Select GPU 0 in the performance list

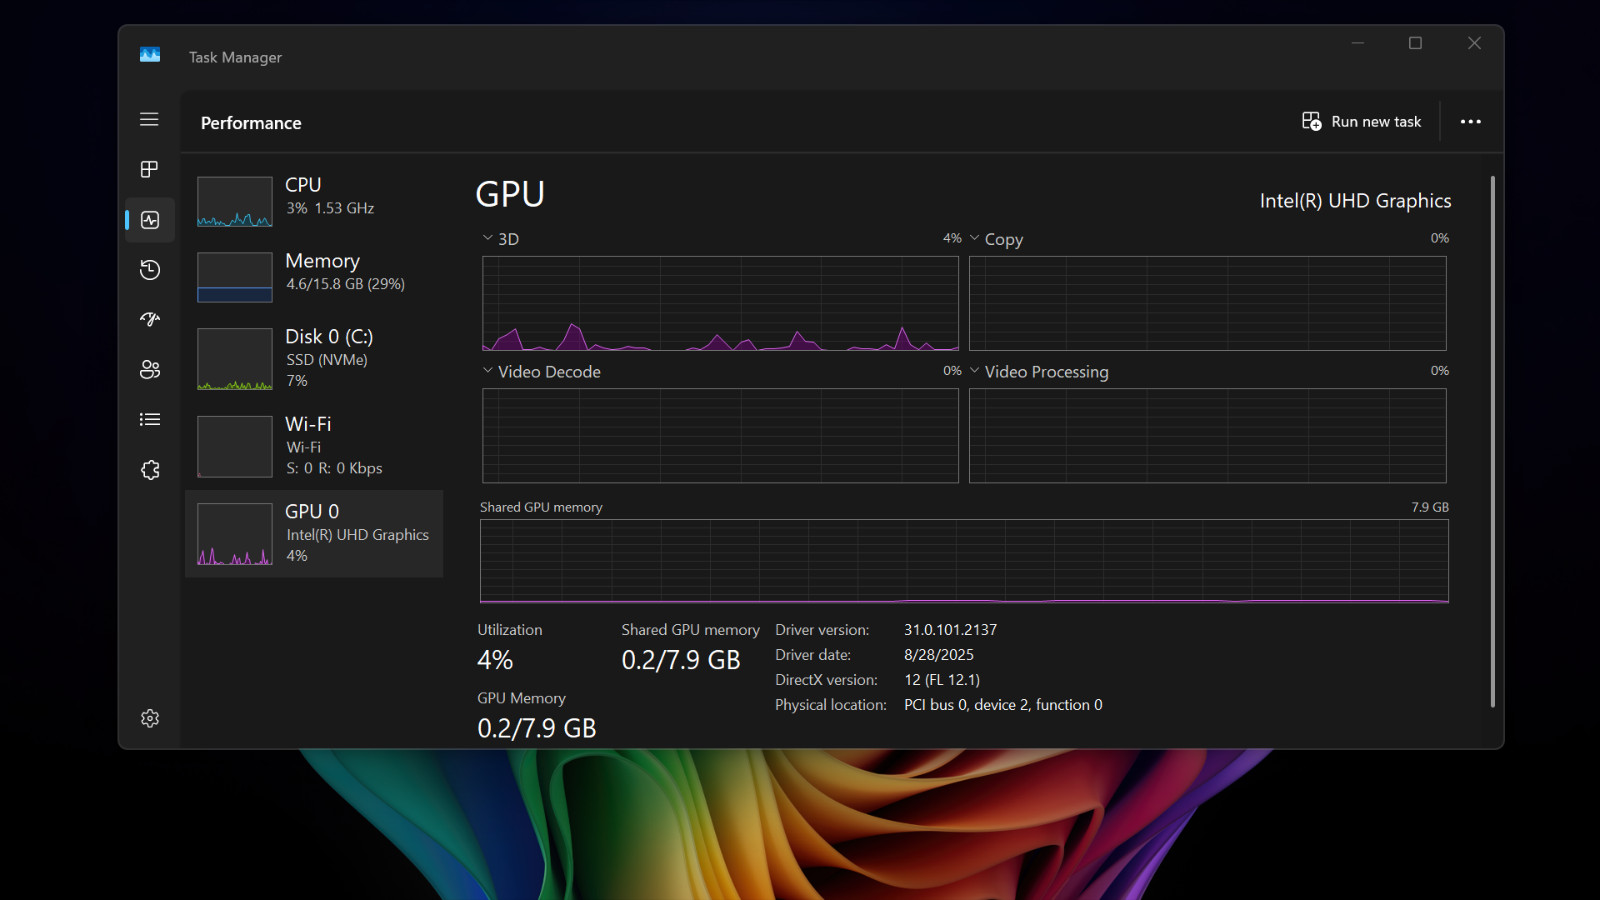pos(314,533)
